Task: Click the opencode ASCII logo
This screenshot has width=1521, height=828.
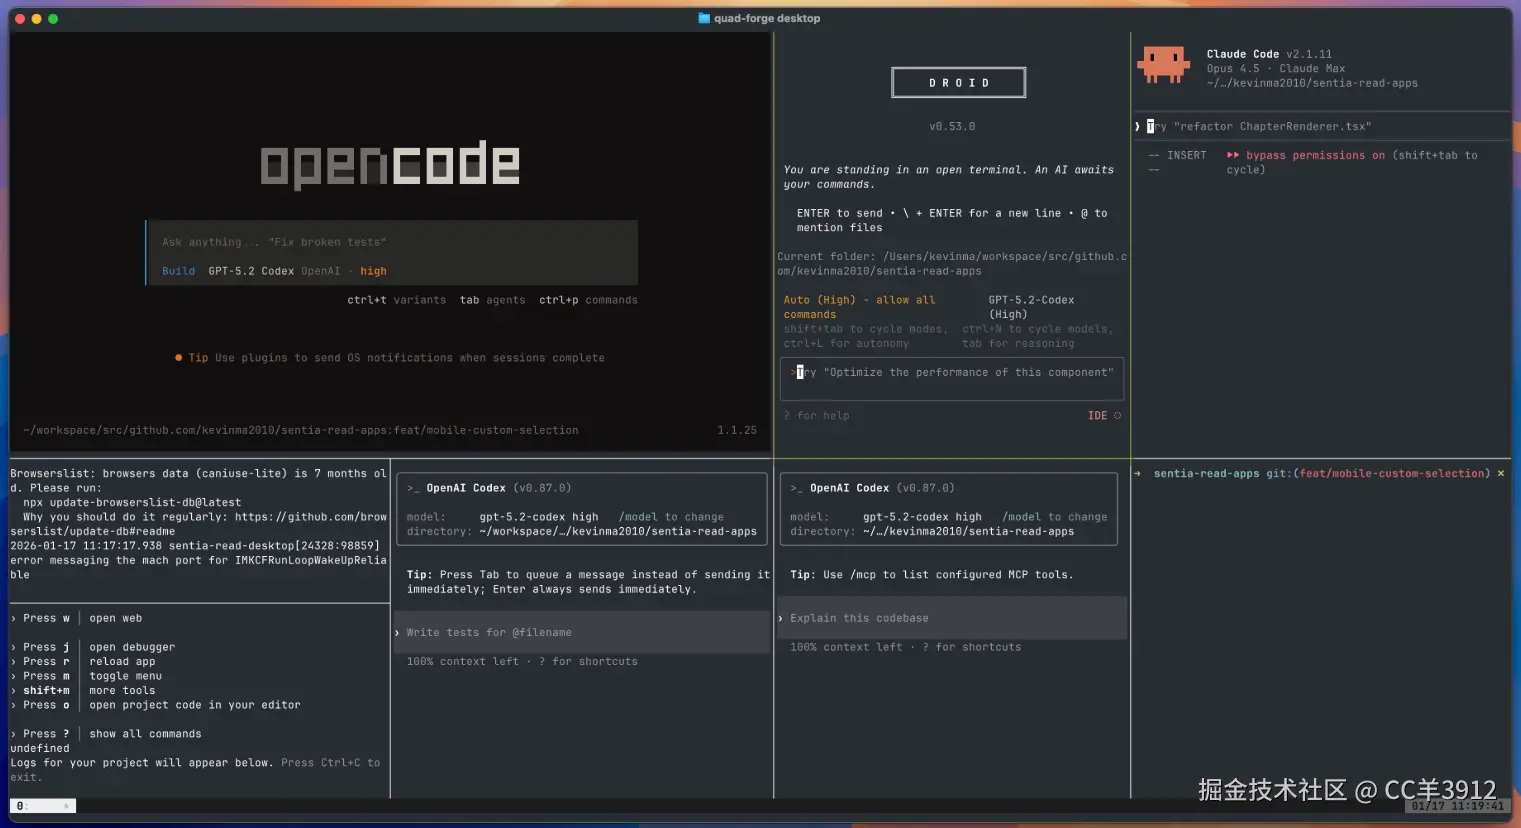Action: pyautogui.click(x=389, y=163)
